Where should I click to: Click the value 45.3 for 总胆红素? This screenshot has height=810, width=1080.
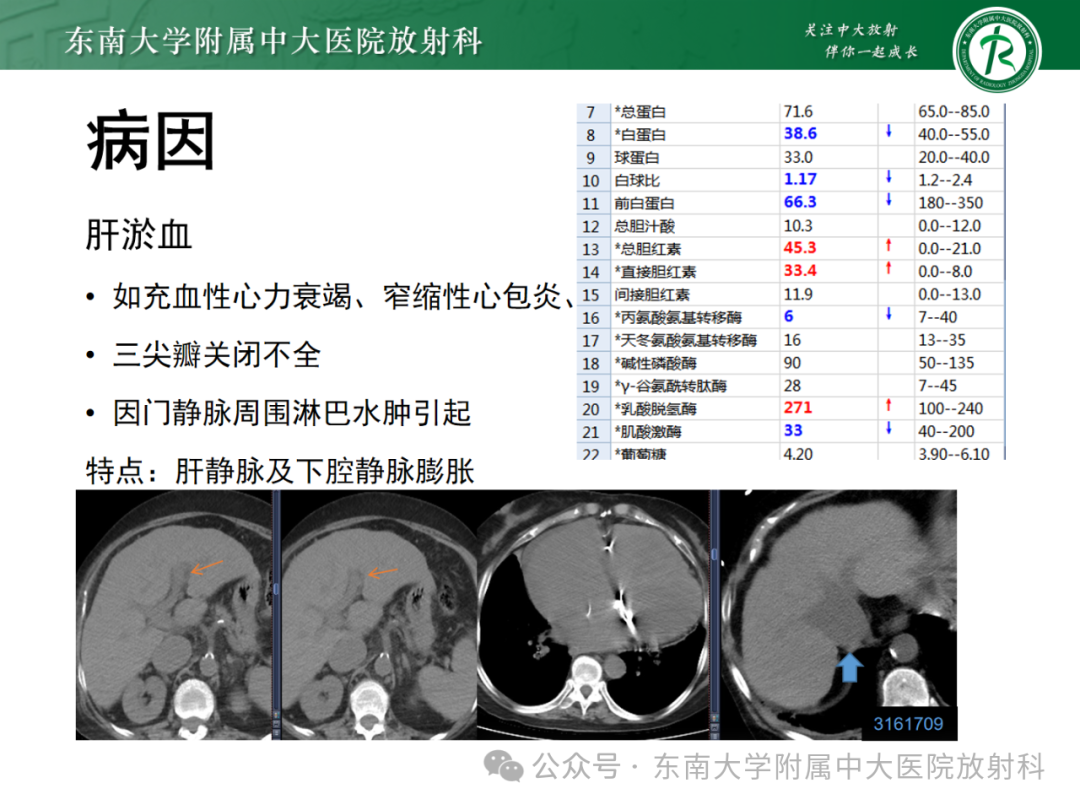[800, 247]
